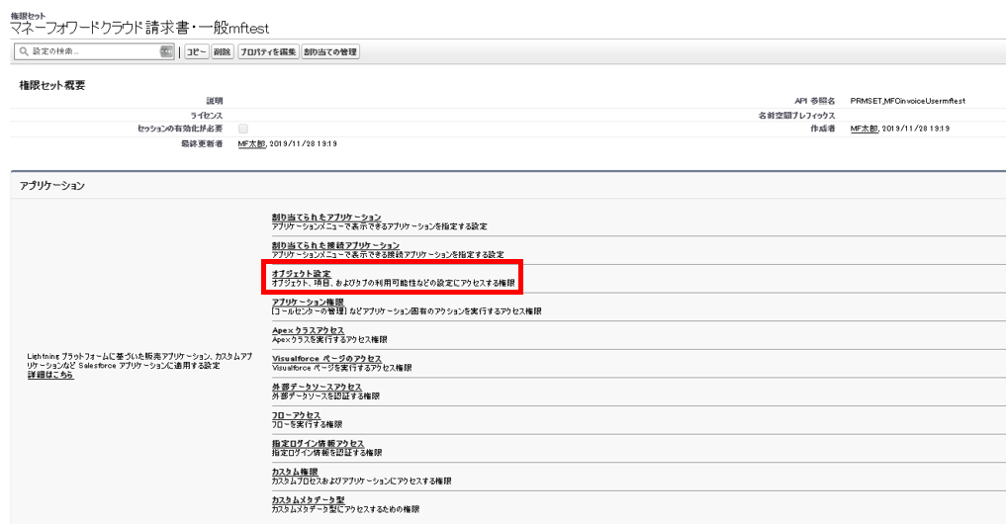Click the 詳細はこちら link
Viewport: 1006px width, 526px height.
tap(51, 375)
